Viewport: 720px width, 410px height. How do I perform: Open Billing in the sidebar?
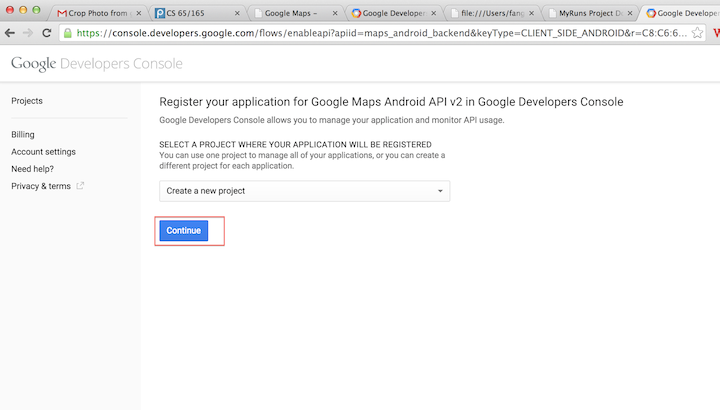pyautogui.click(x=22, y=135)
